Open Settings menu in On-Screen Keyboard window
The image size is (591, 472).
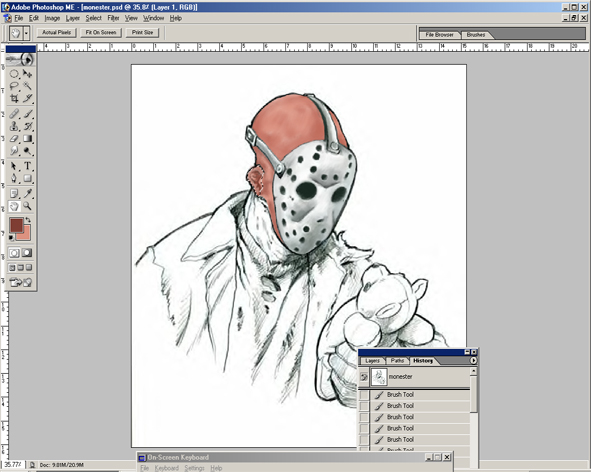coord(194,468)
